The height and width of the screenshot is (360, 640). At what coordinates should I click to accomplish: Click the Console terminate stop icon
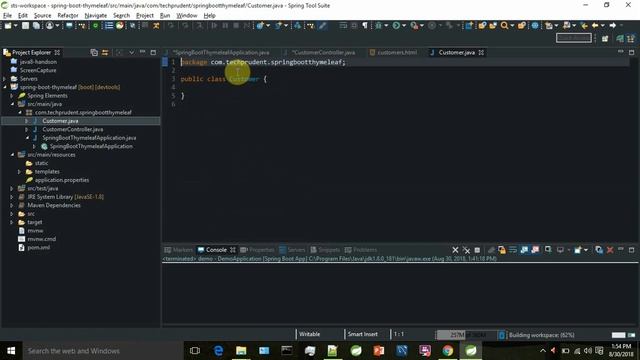tap(477, 250)
